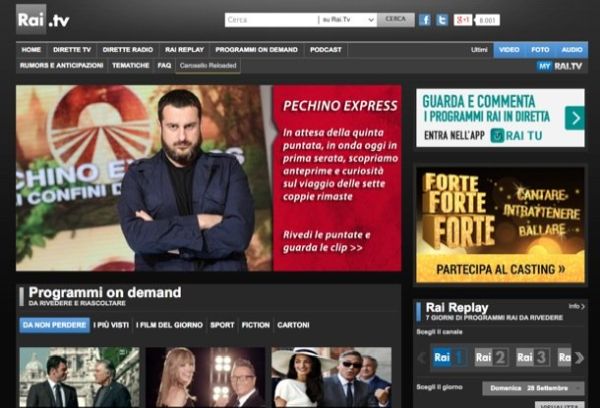Viewport: 600px width, 408px height.
Task: Click the Cerca search button
Action: click(x=396, y=20)
